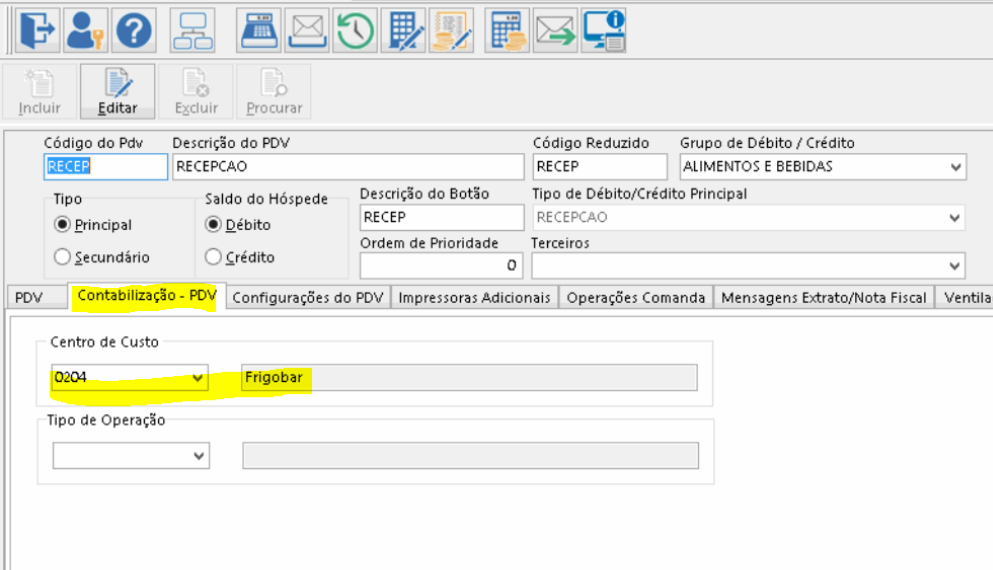This screenshot has height=570, width=993.
Task: Expand Grupo de Débito / Crédito dropdown
Action: tap(955, 167)
